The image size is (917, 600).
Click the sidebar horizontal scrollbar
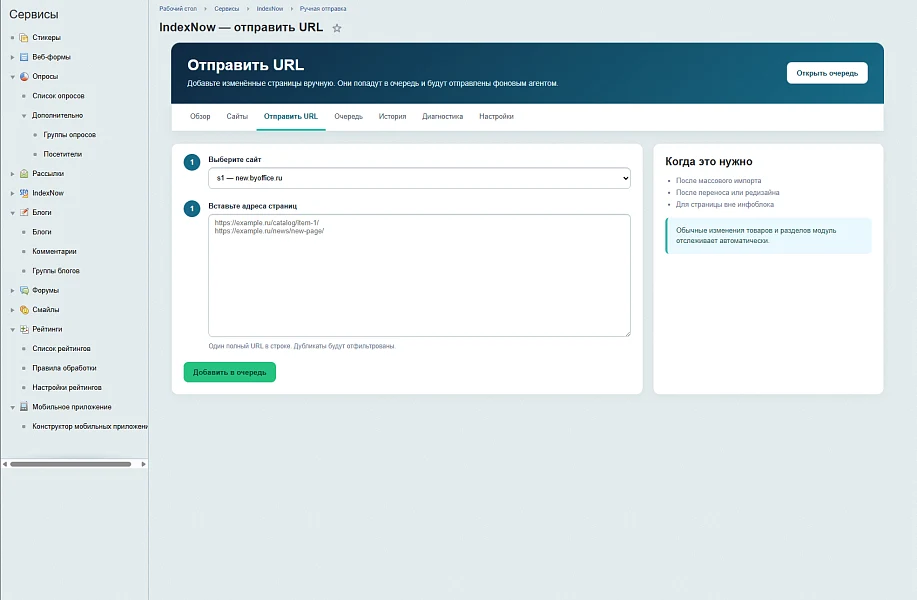pos(71,464)
